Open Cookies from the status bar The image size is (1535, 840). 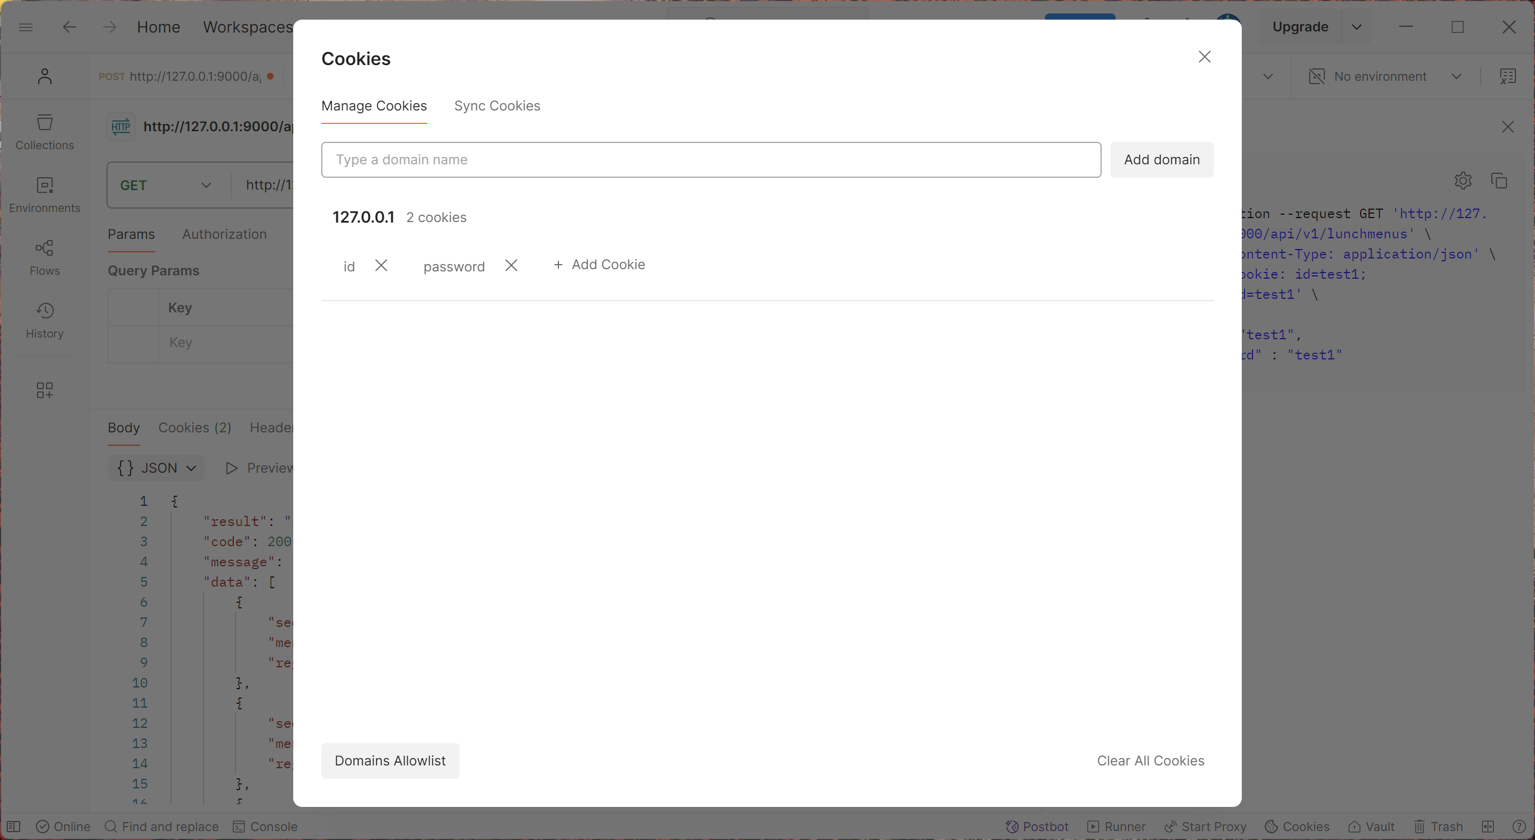click(x=1297, y=827)
